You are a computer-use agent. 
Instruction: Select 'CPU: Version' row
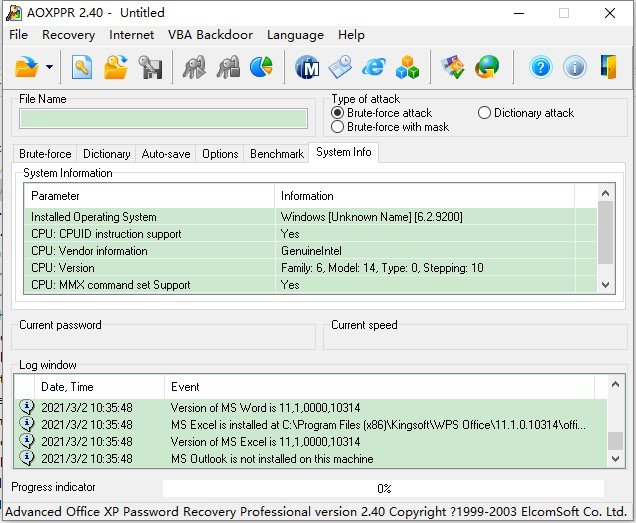(311, 268)
